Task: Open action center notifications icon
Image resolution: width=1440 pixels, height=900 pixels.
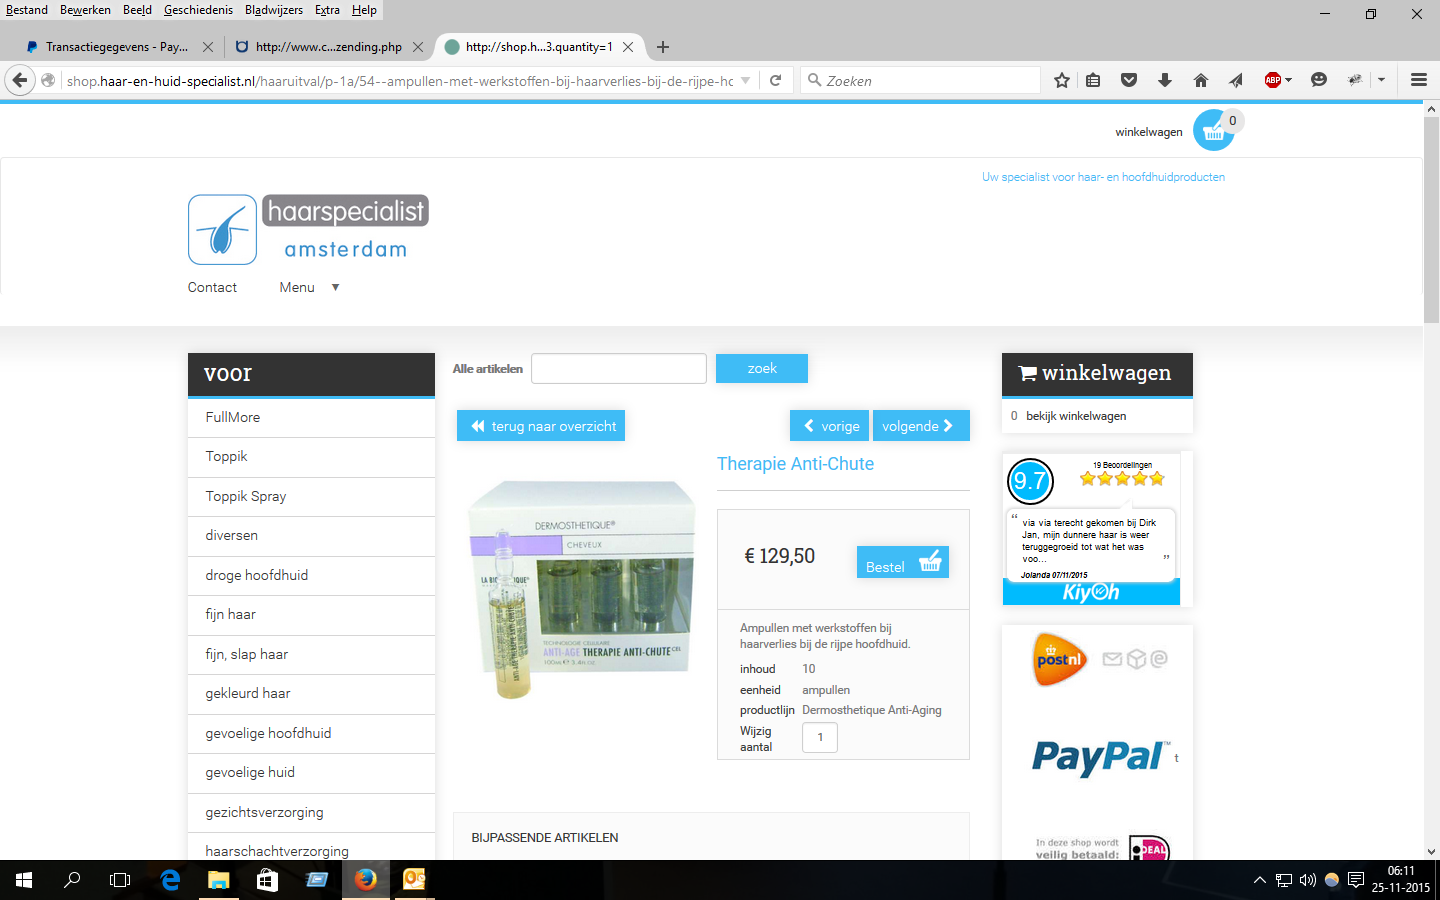Action: 1356,881
